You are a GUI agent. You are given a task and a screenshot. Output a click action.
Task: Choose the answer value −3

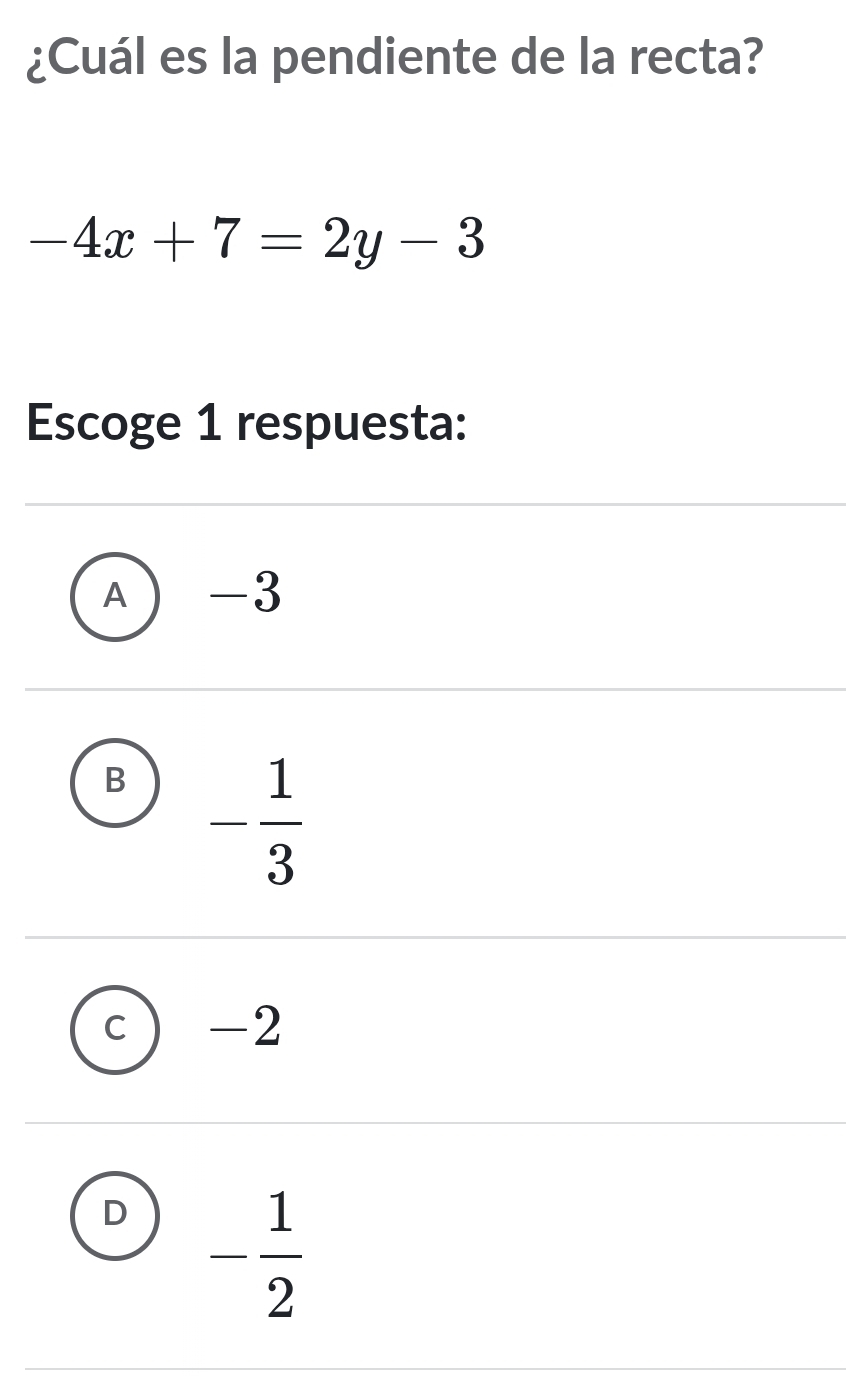tap(245, 596)
